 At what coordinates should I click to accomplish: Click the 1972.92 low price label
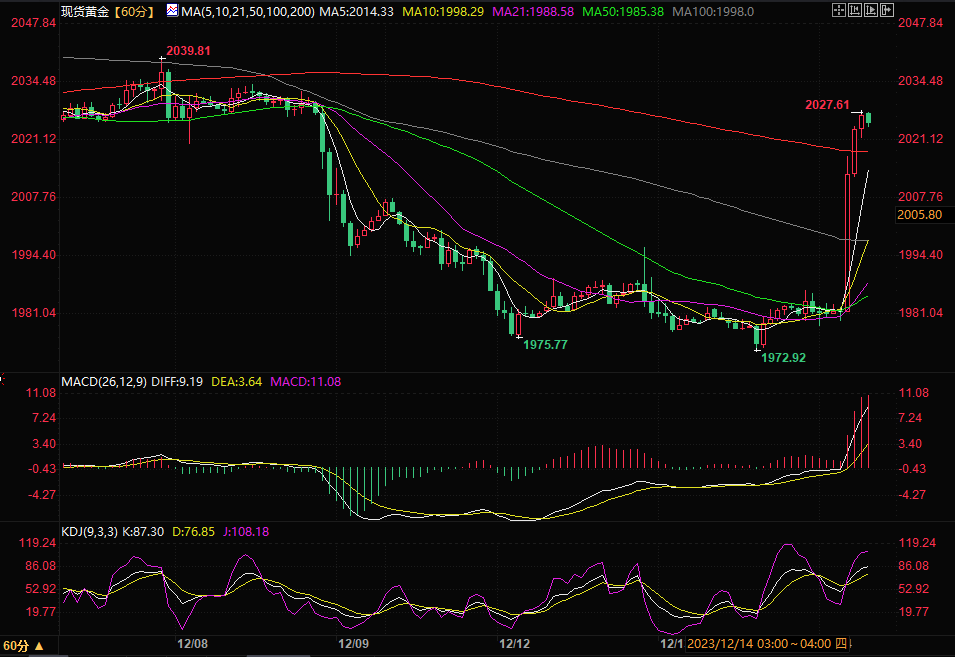coord(783,357)
